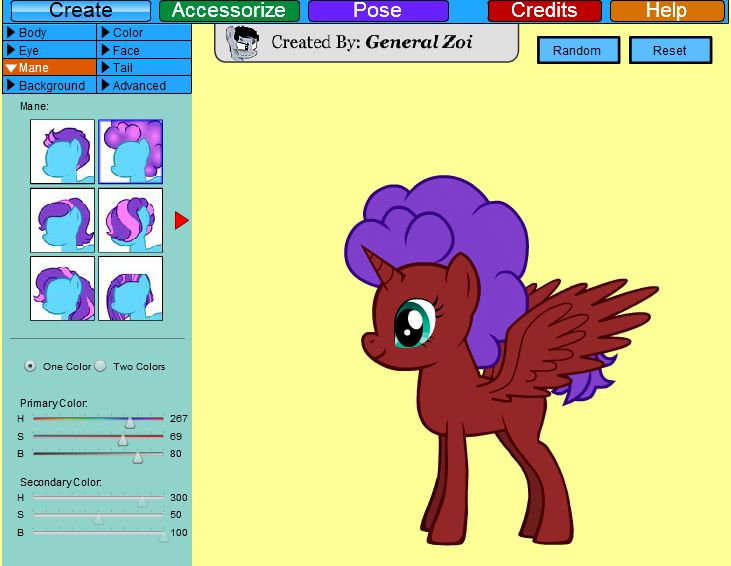Click the Reset button
The width and height of the screenshot is (731, 566).
(670, 50)
